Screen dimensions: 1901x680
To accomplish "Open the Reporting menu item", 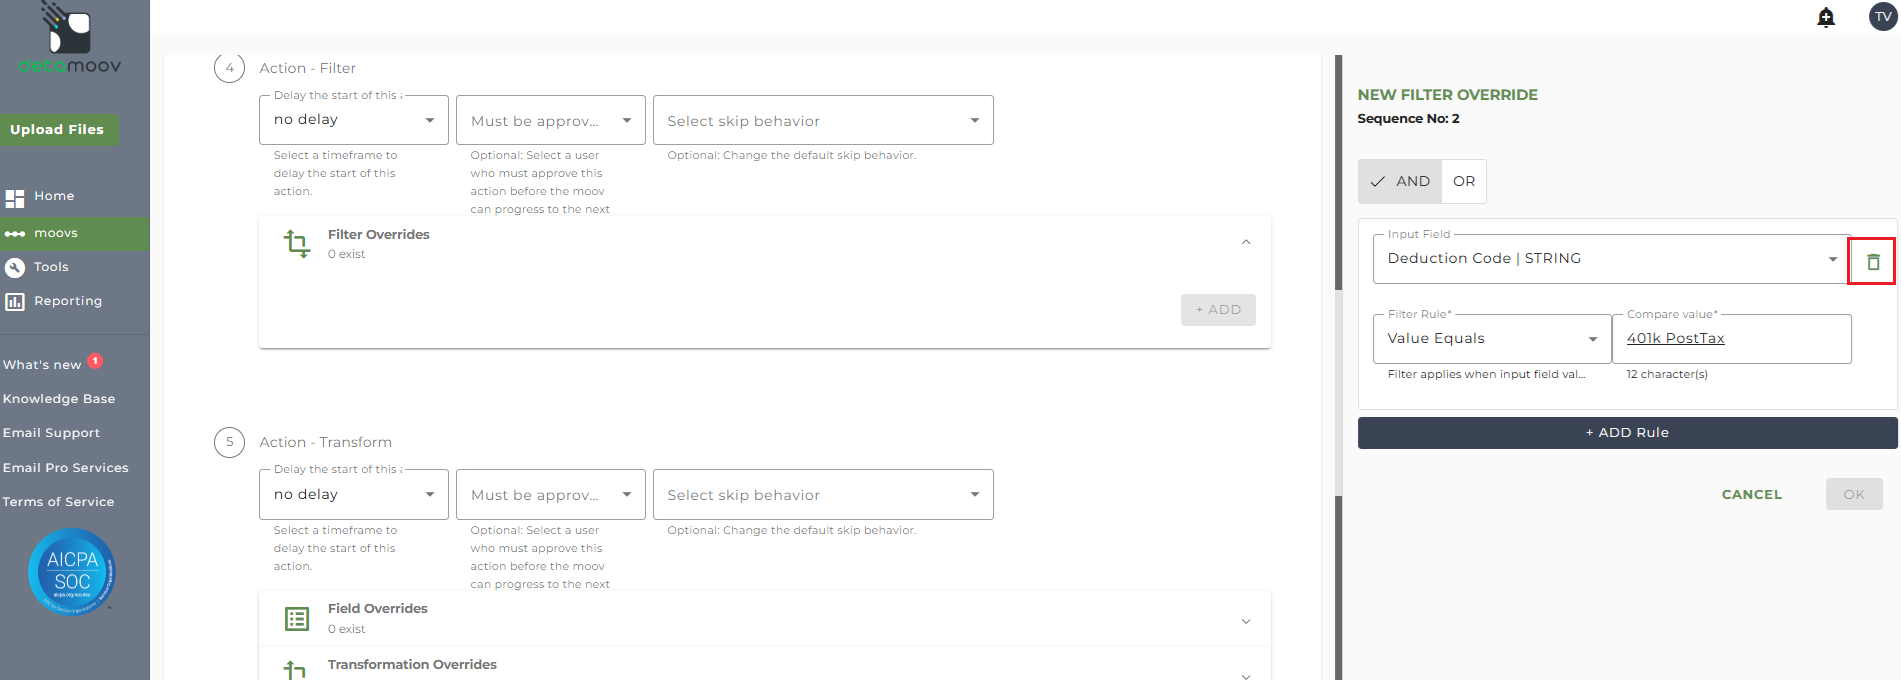I will tap(67, 301).
